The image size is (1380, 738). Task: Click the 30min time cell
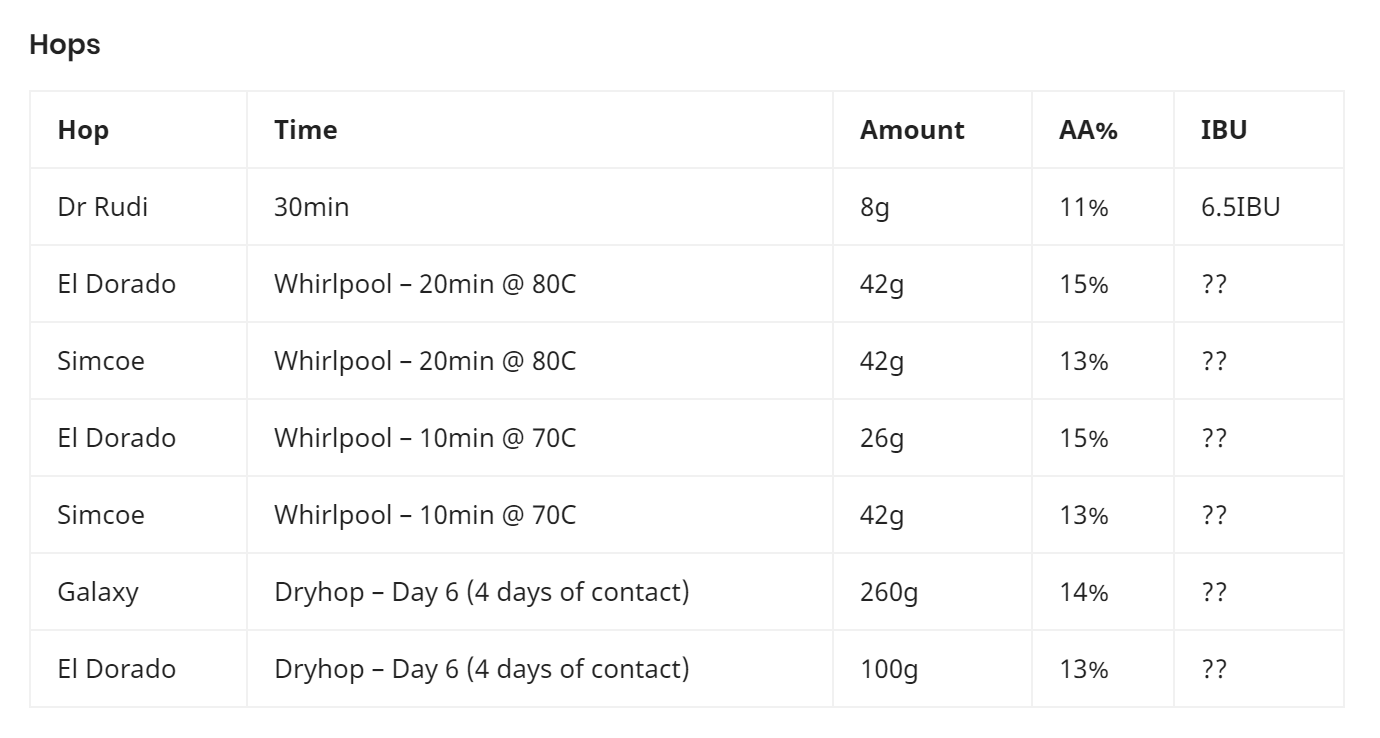tap(312, 207)
